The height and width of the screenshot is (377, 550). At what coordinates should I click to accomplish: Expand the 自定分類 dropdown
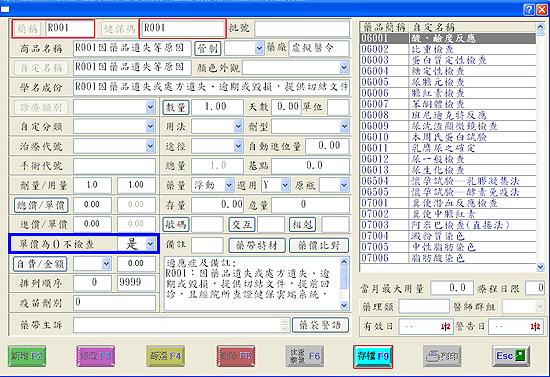point(150,126)
